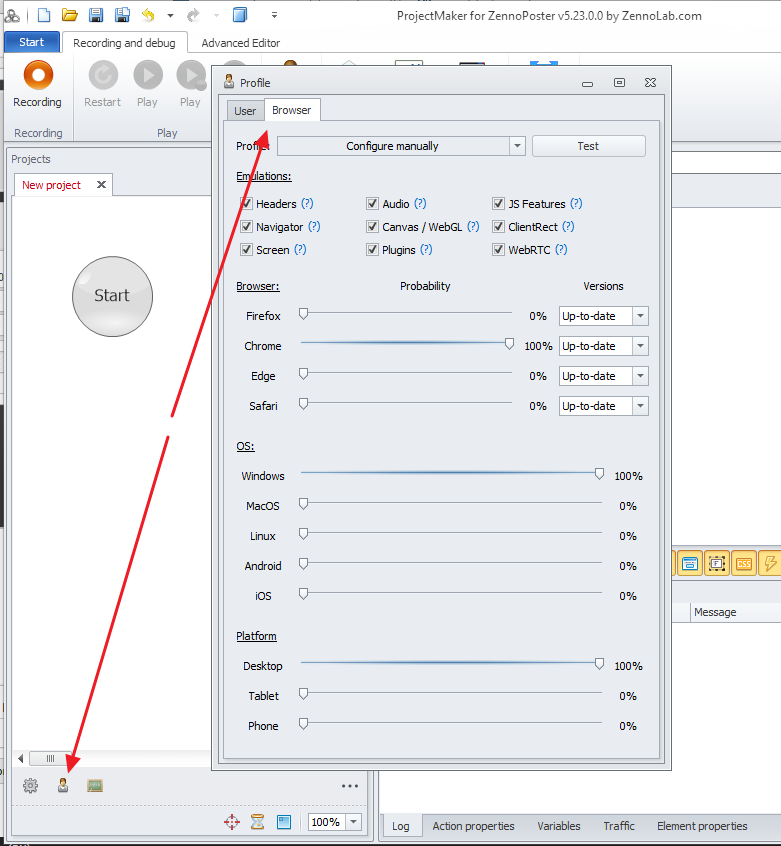Image resolution: width=781 pixels, height=846 pixels.
Task: Click the blue window icon beside hourglass
Action: point(284,822)
